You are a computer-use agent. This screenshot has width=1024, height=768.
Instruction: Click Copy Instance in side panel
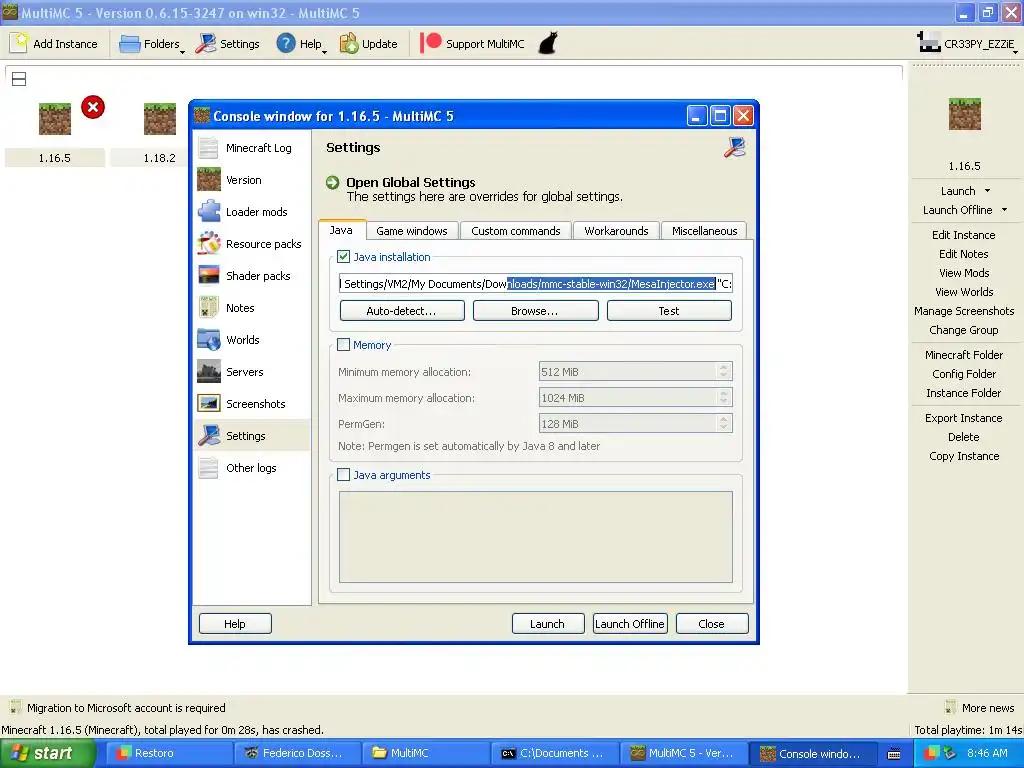coord(964,456)
